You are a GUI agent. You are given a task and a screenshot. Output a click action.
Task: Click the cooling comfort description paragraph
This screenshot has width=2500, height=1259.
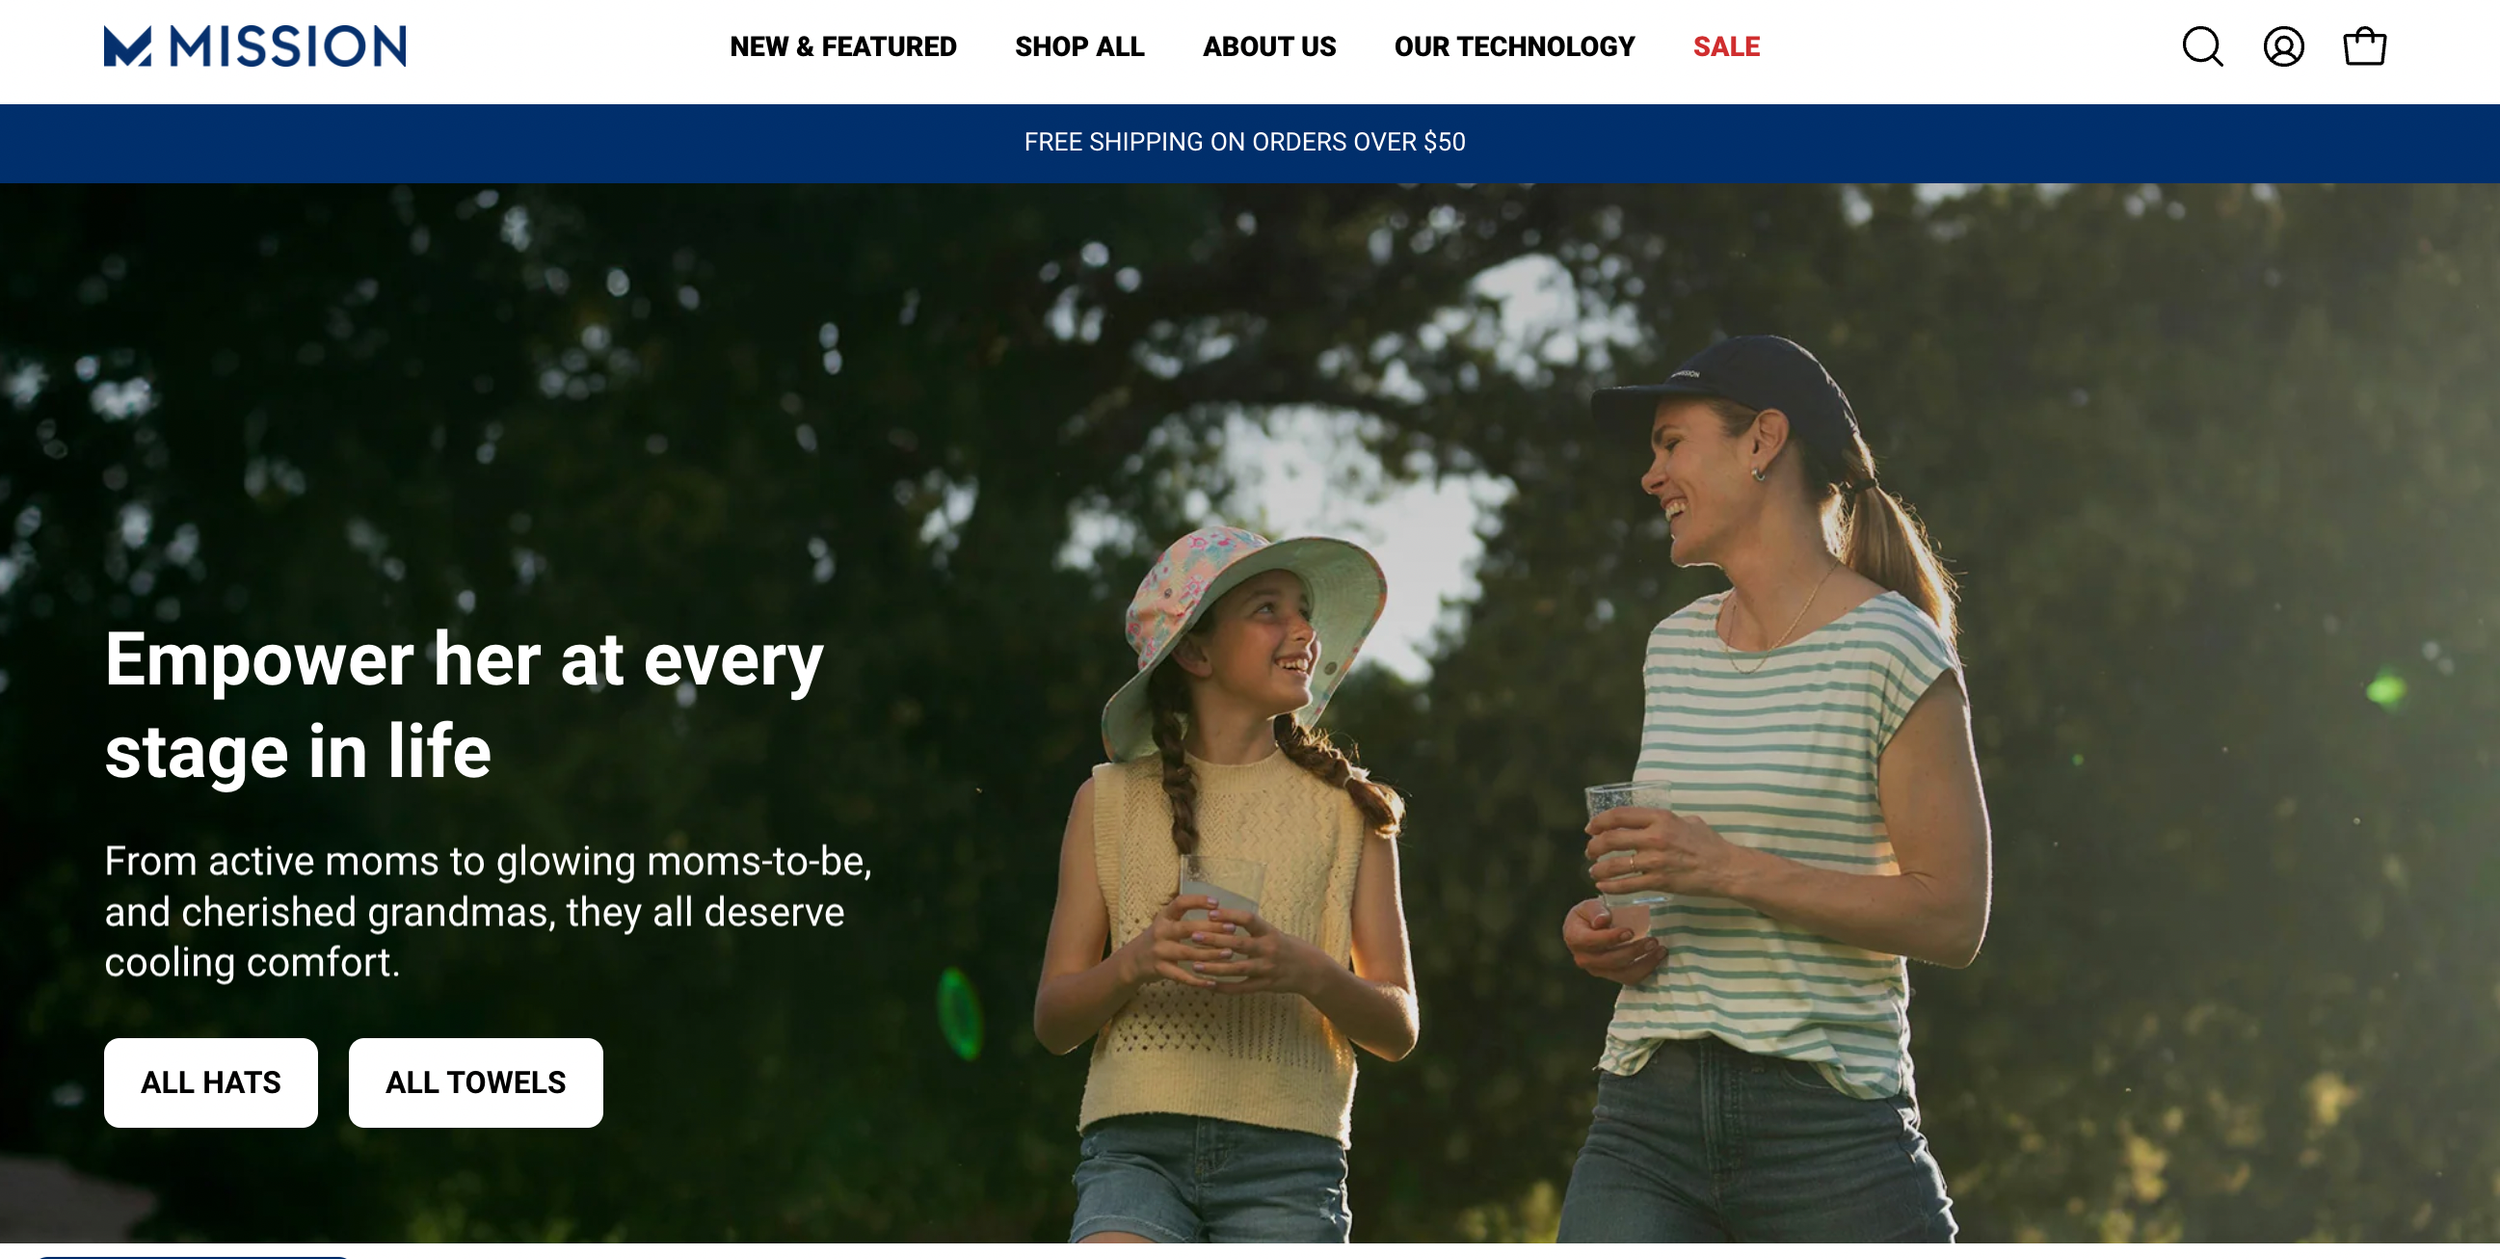coord(488,911)
